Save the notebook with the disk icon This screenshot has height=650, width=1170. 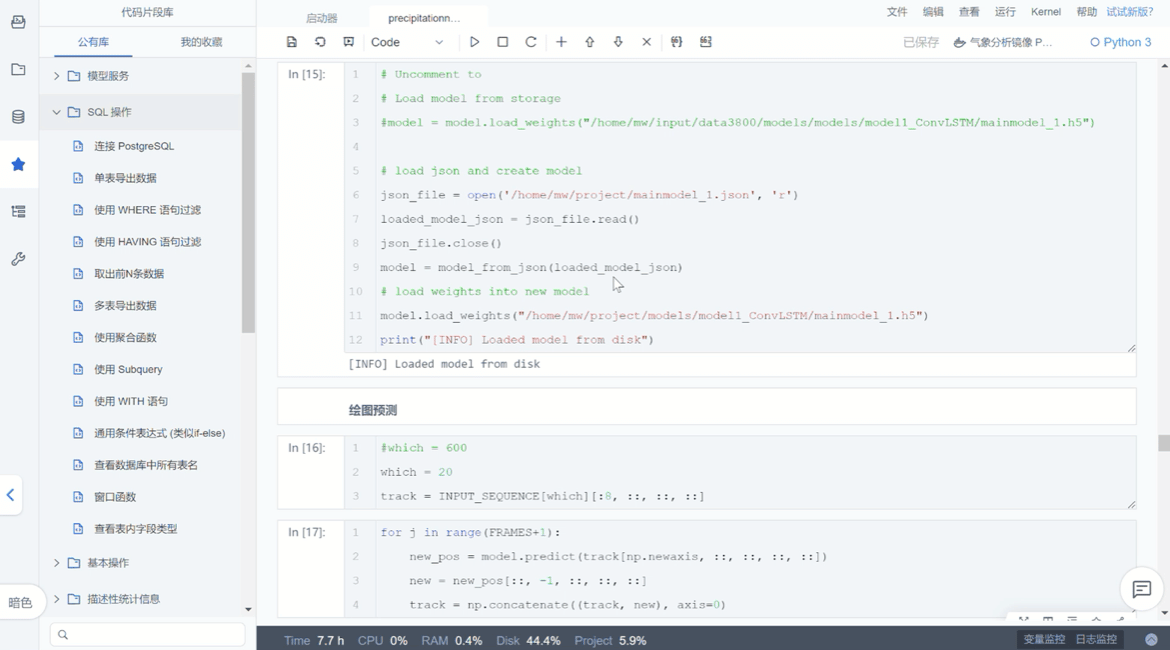pos(292,43)
